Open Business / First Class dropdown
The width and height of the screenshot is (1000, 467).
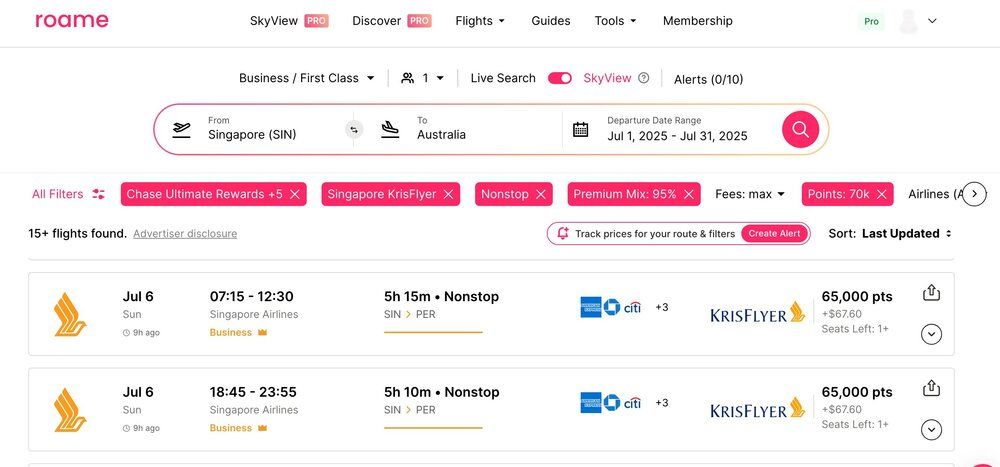click(x=307, y=78)
